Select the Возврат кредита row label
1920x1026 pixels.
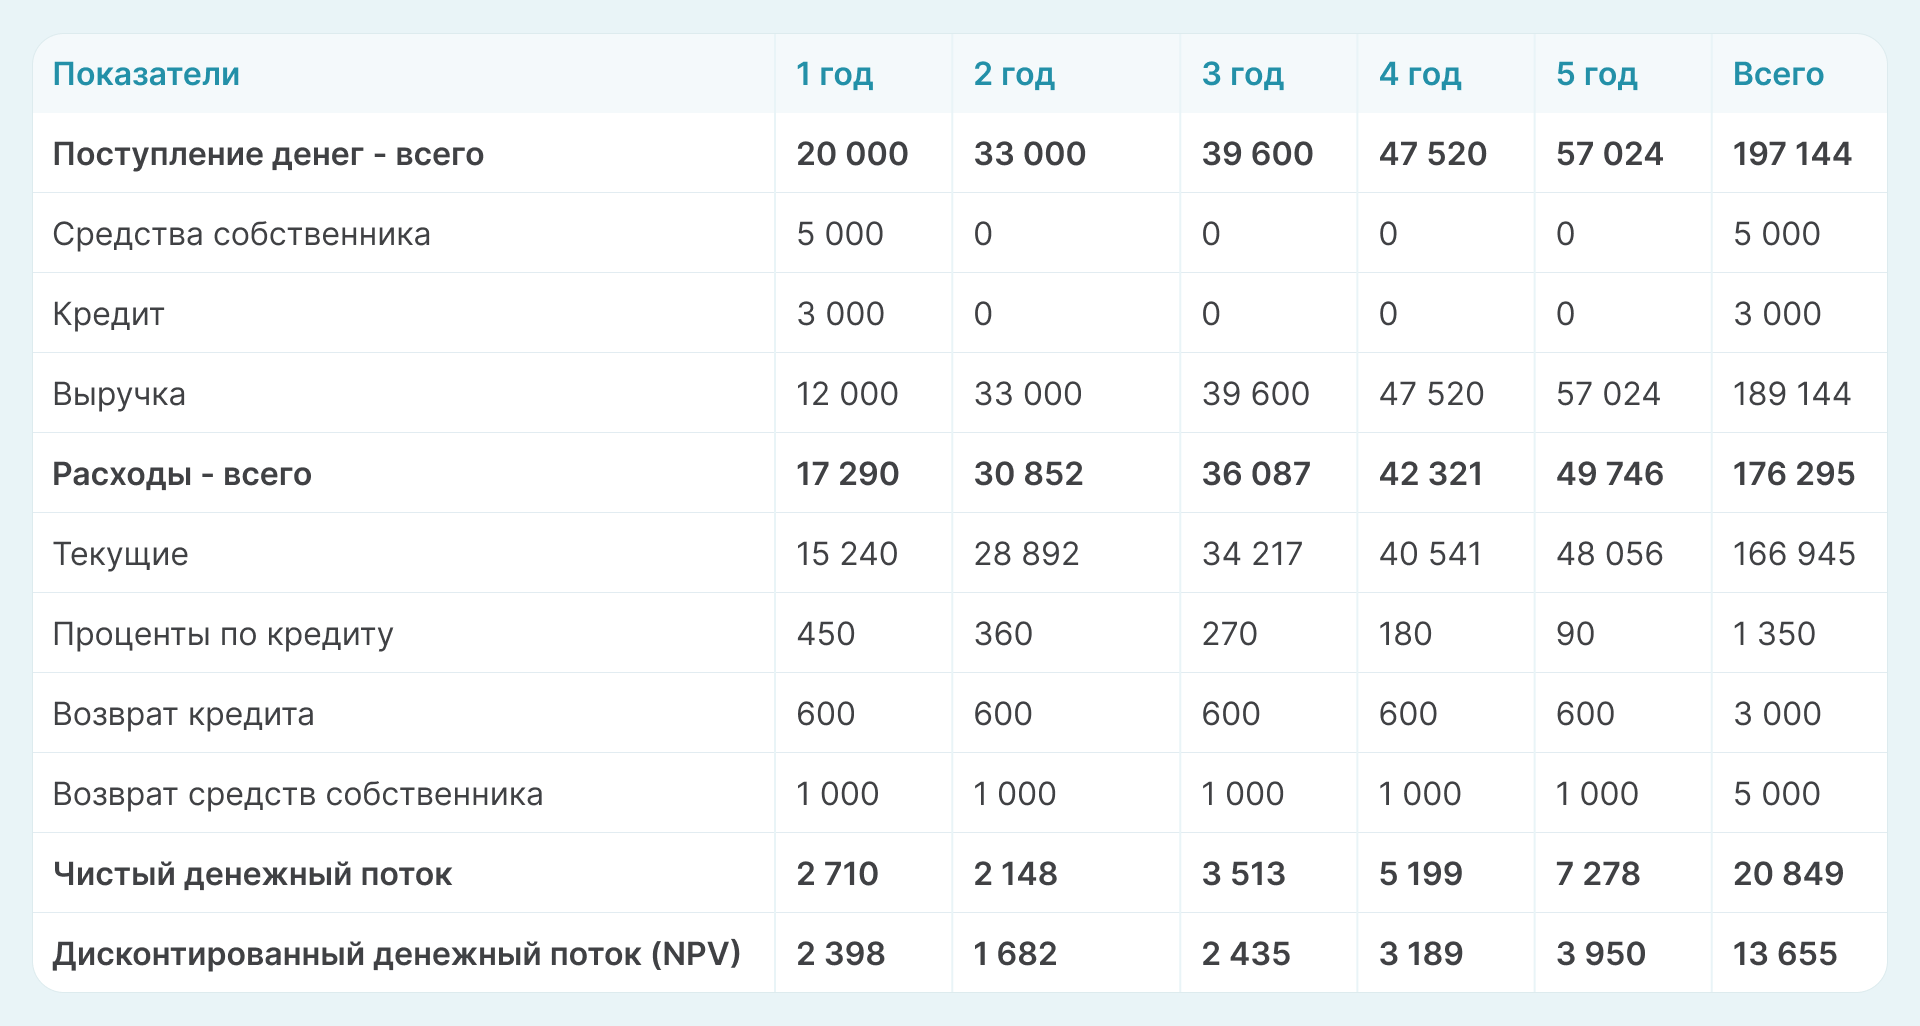click(183, 714)
